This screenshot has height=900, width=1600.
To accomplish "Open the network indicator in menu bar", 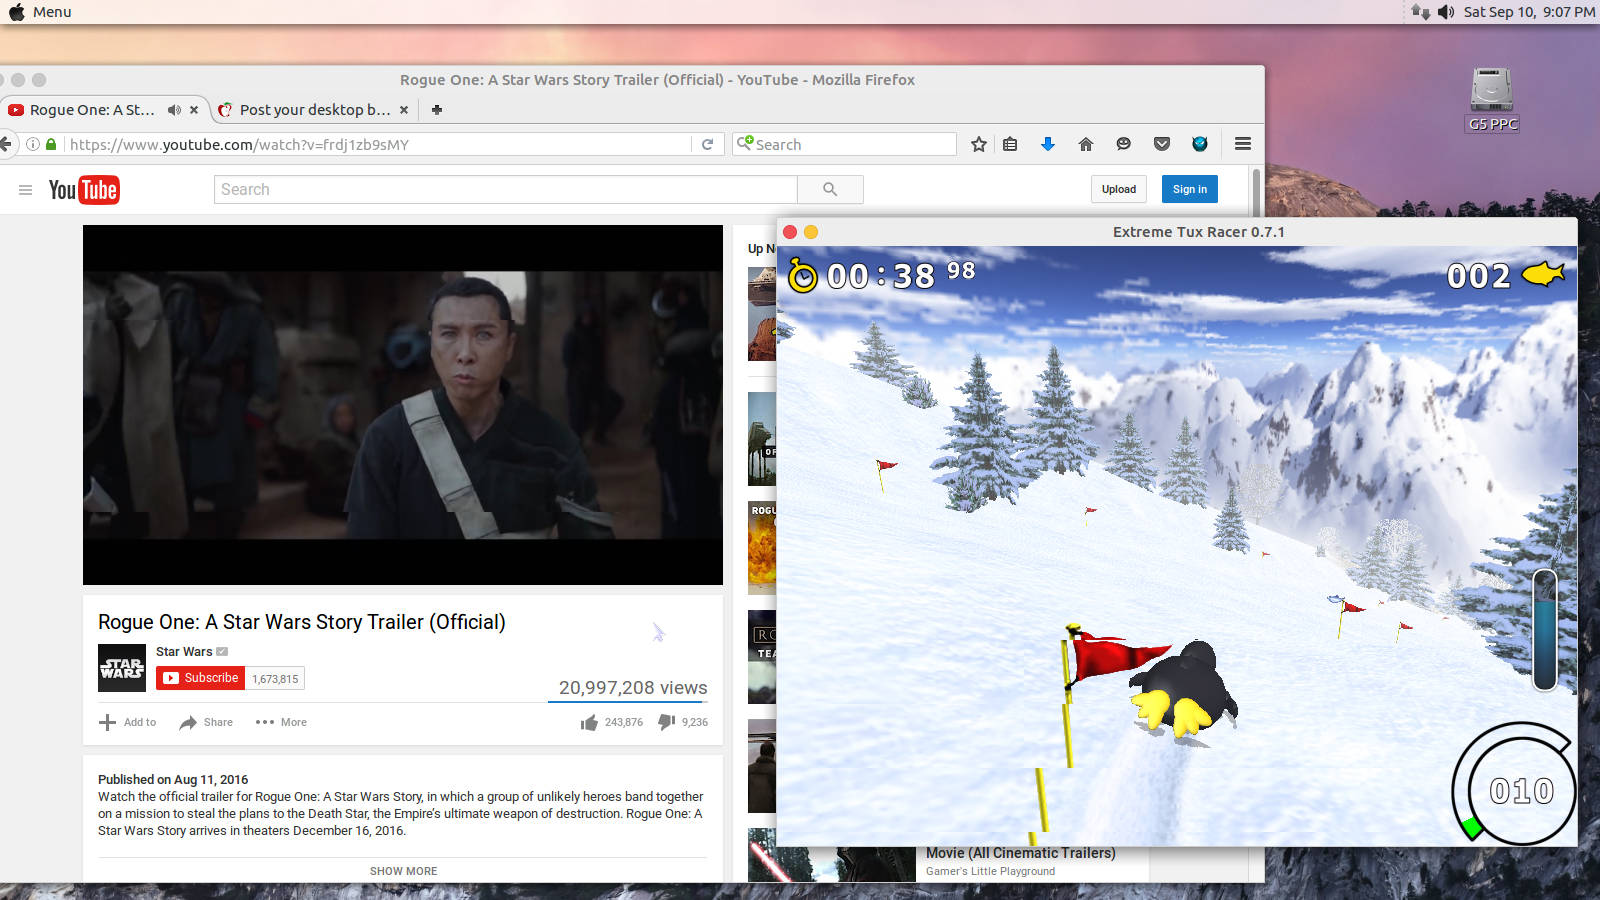I will point(1421,12).
